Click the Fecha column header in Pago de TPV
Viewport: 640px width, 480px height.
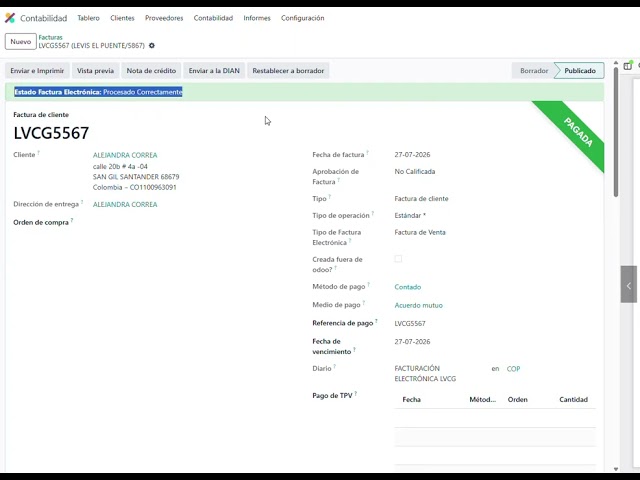[411, 400]
